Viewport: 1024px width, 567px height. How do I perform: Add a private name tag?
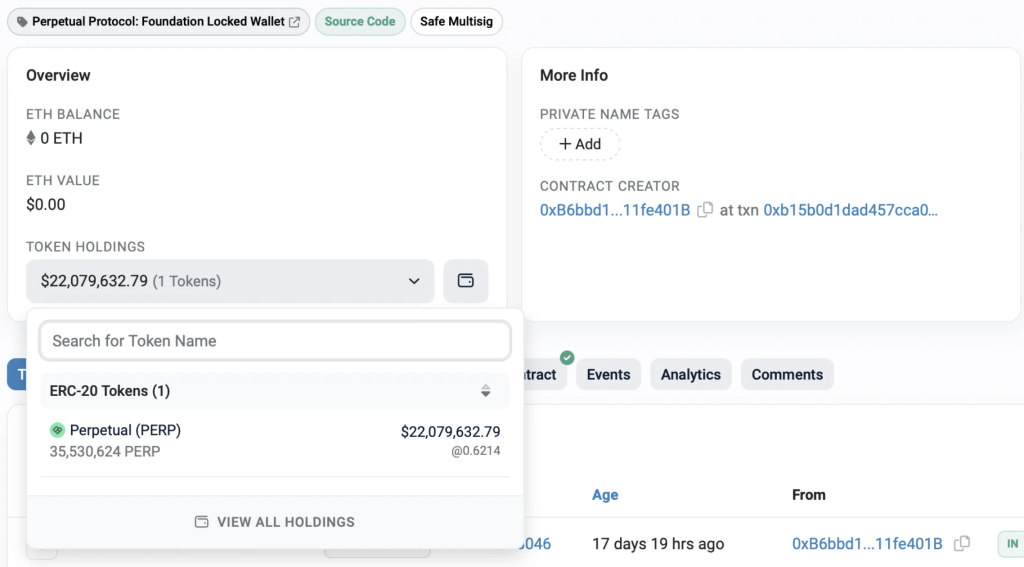580,144
